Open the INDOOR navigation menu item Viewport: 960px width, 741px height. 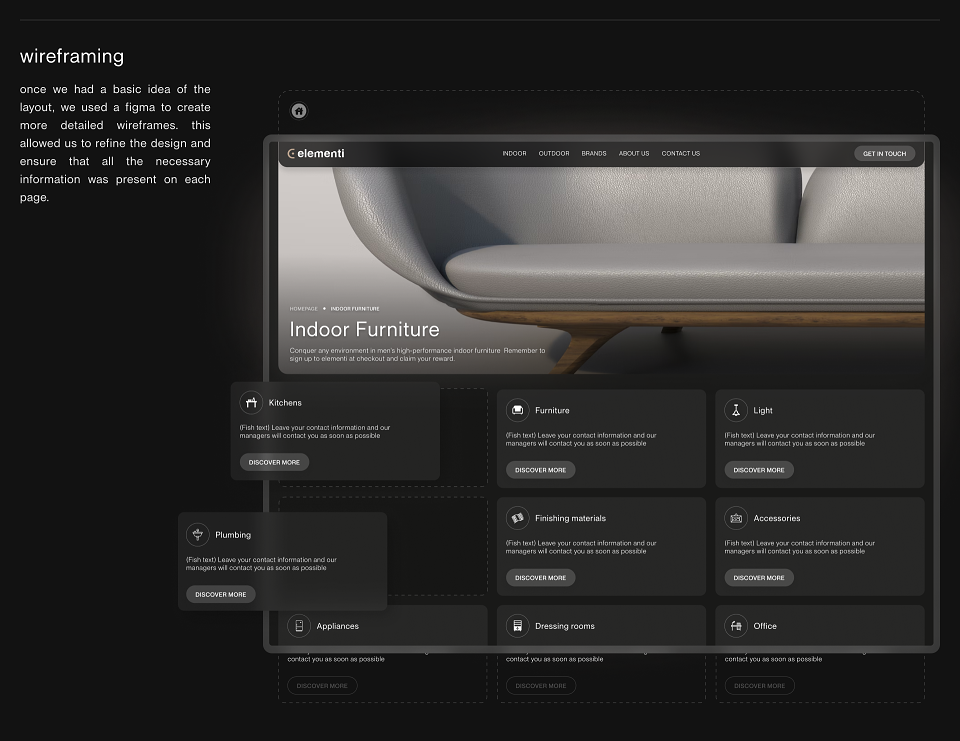[514, 154]
